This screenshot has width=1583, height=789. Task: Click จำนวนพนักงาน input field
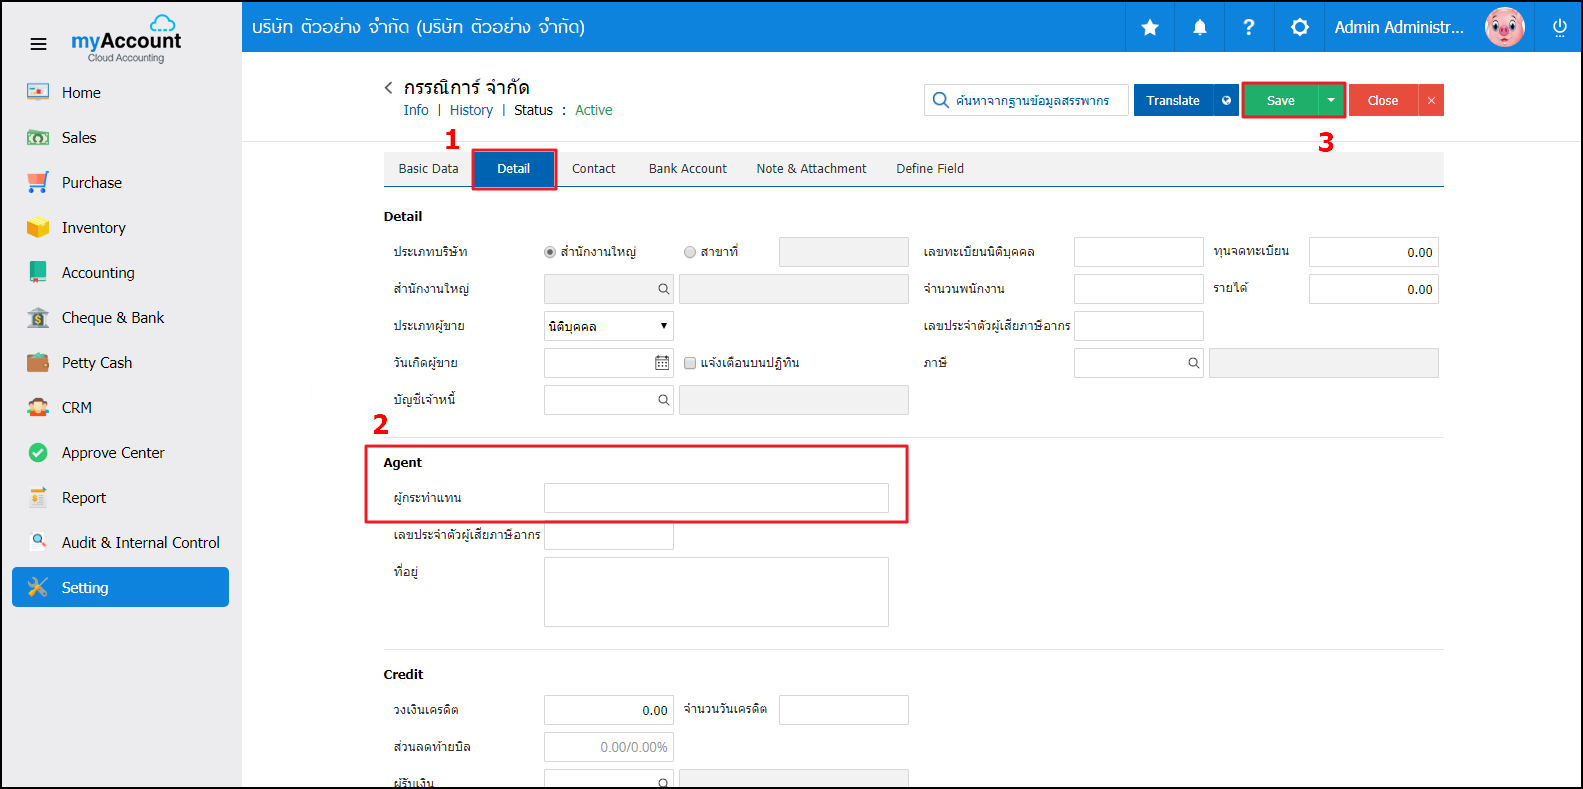pos(1138,289)
